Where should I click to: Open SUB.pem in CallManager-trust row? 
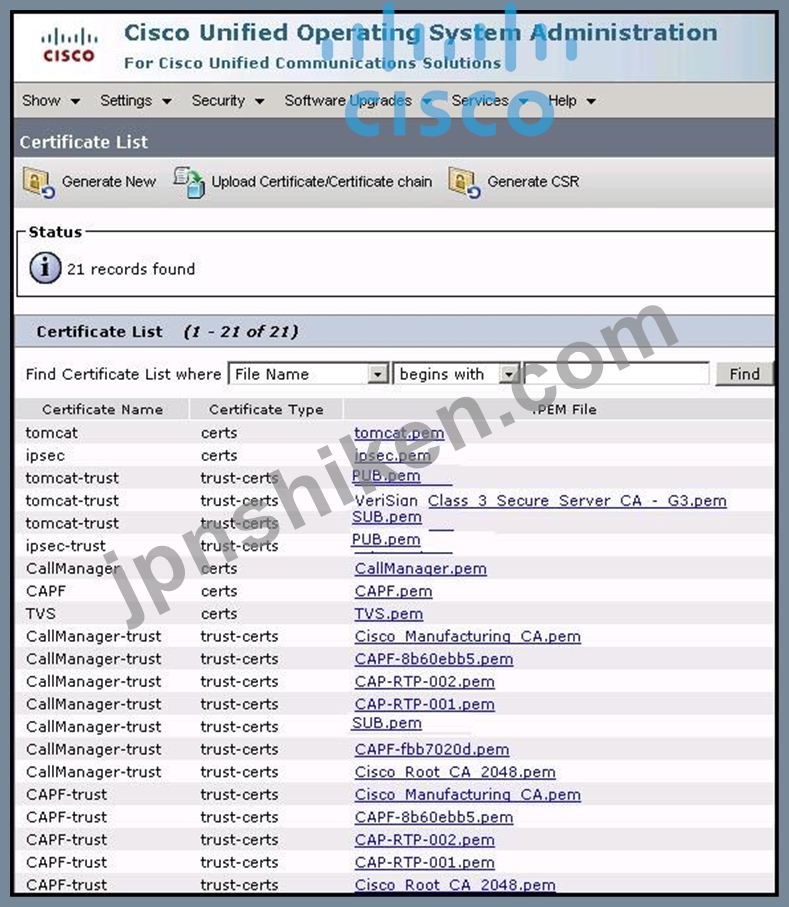click(386, 723)
